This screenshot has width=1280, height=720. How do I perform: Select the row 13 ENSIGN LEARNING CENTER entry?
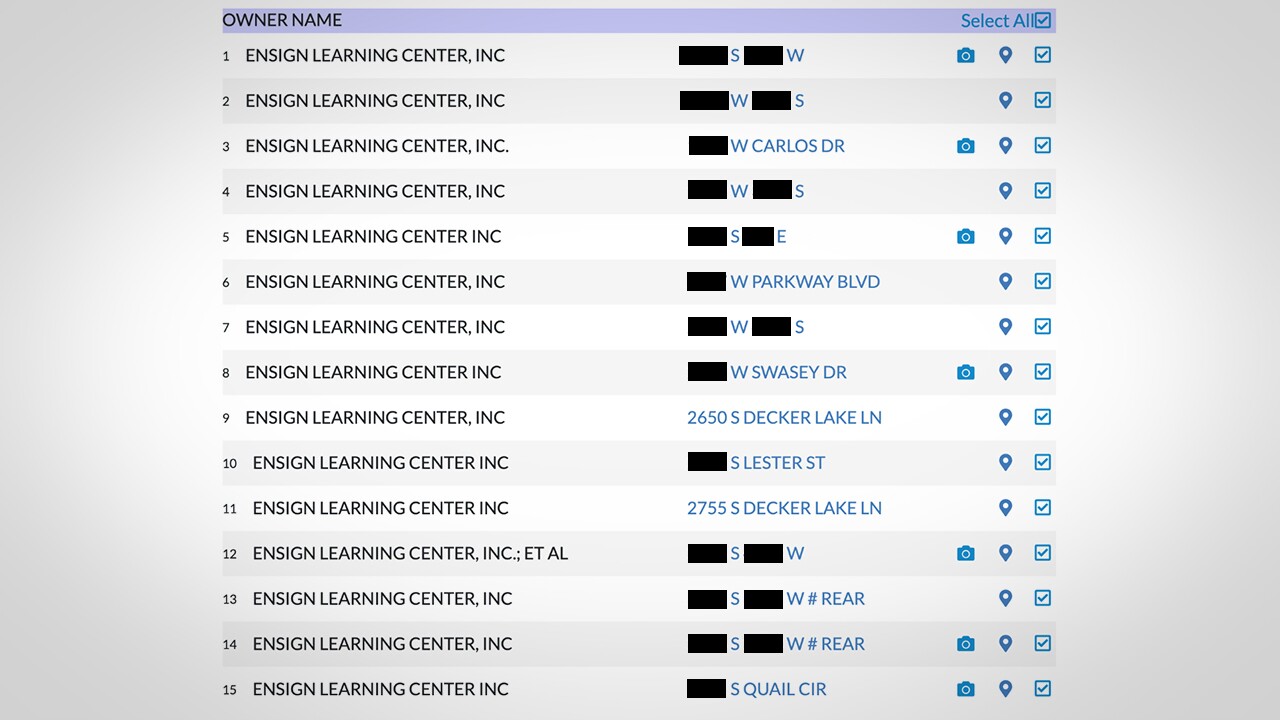(x=382, y=598)
